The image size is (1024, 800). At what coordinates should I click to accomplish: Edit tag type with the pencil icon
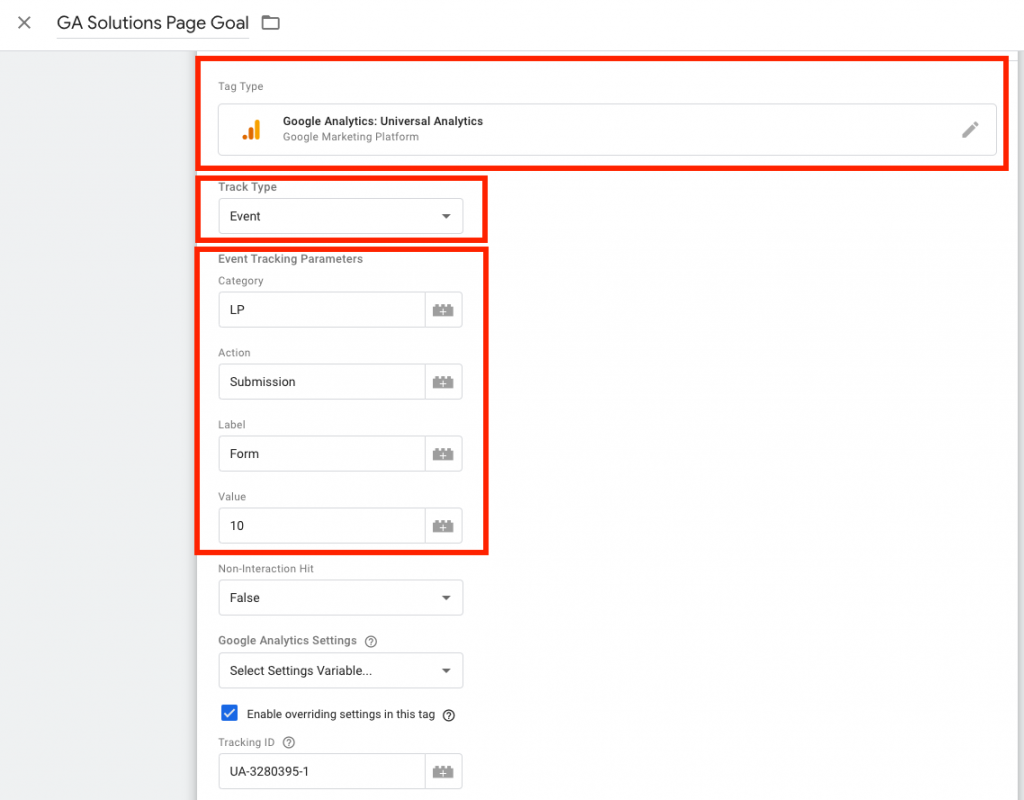[x=970, y=129]
